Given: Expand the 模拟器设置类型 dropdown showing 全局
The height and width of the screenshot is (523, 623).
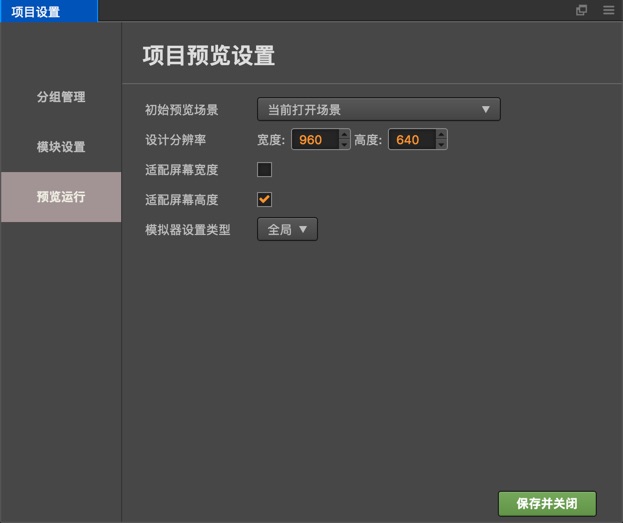Looking at the screenshot, I should tap(288, 229).
